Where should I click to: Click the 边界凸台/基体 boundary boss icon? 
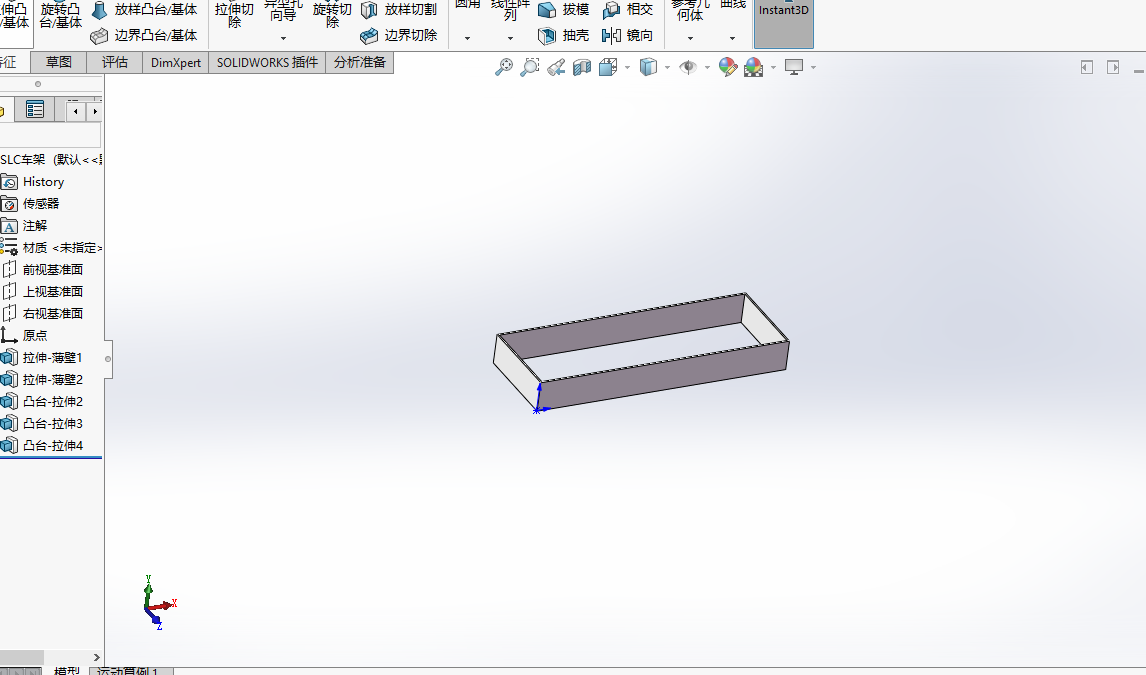point(99,36)
